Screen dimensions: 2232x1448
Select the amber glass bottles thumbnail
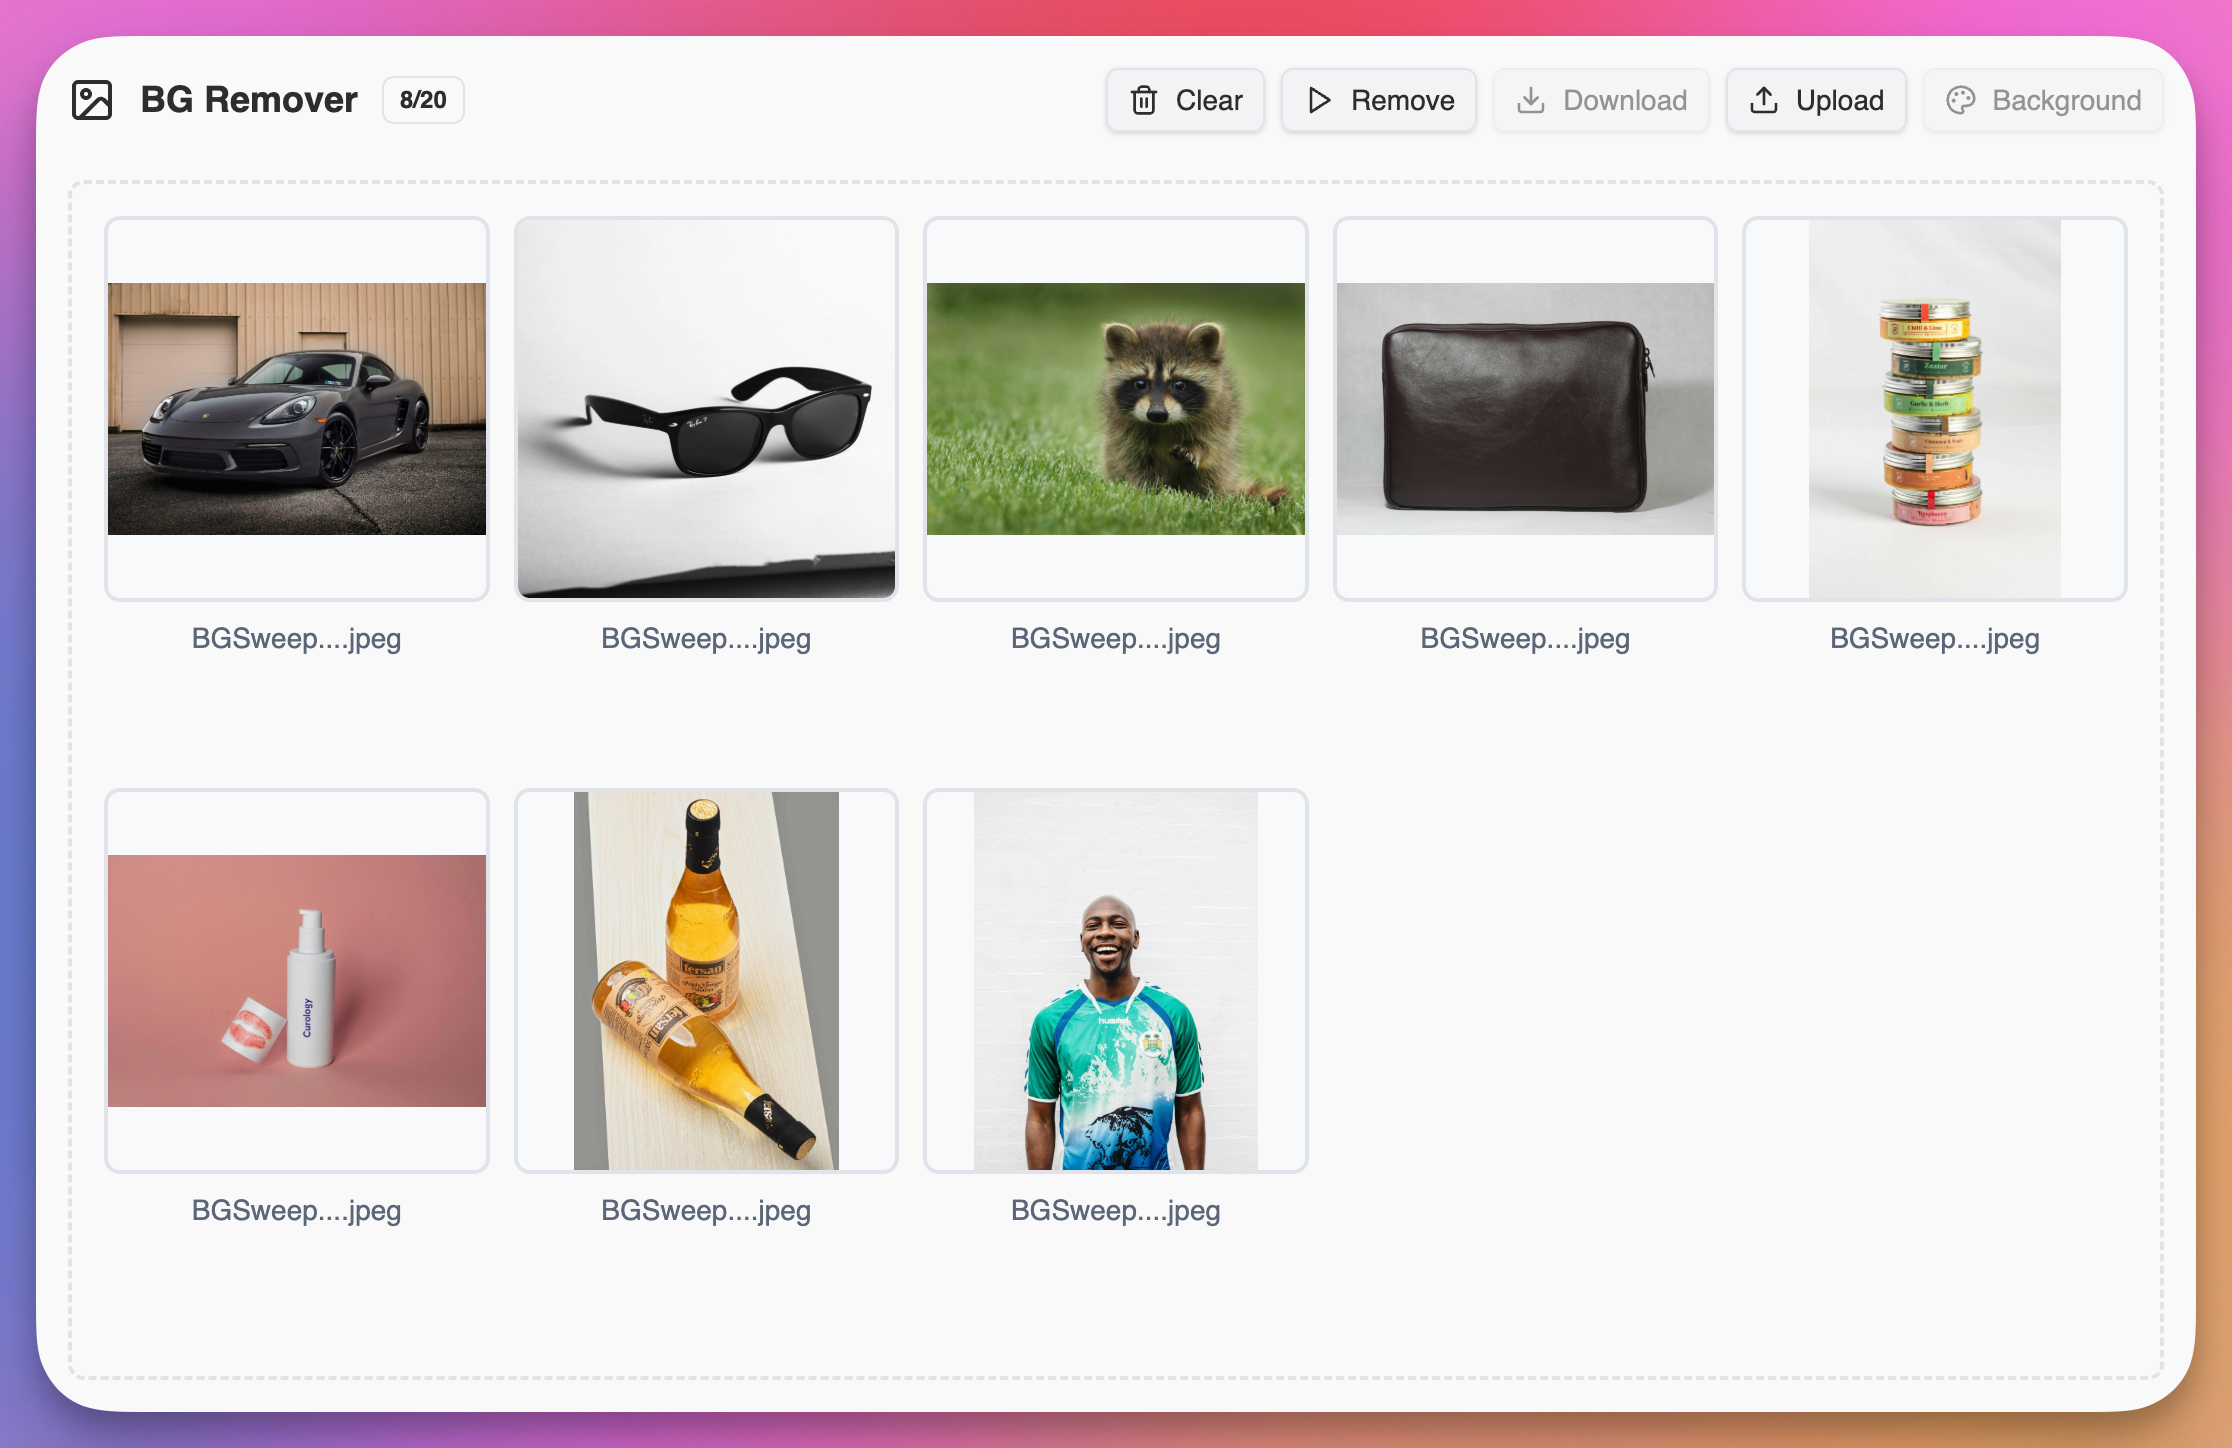click(706, 981)
